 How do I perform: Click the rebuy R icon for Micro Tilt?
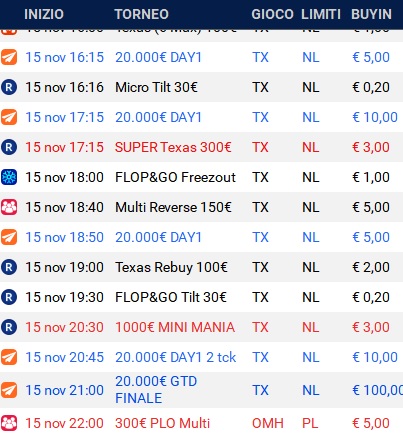pos(9,87)
